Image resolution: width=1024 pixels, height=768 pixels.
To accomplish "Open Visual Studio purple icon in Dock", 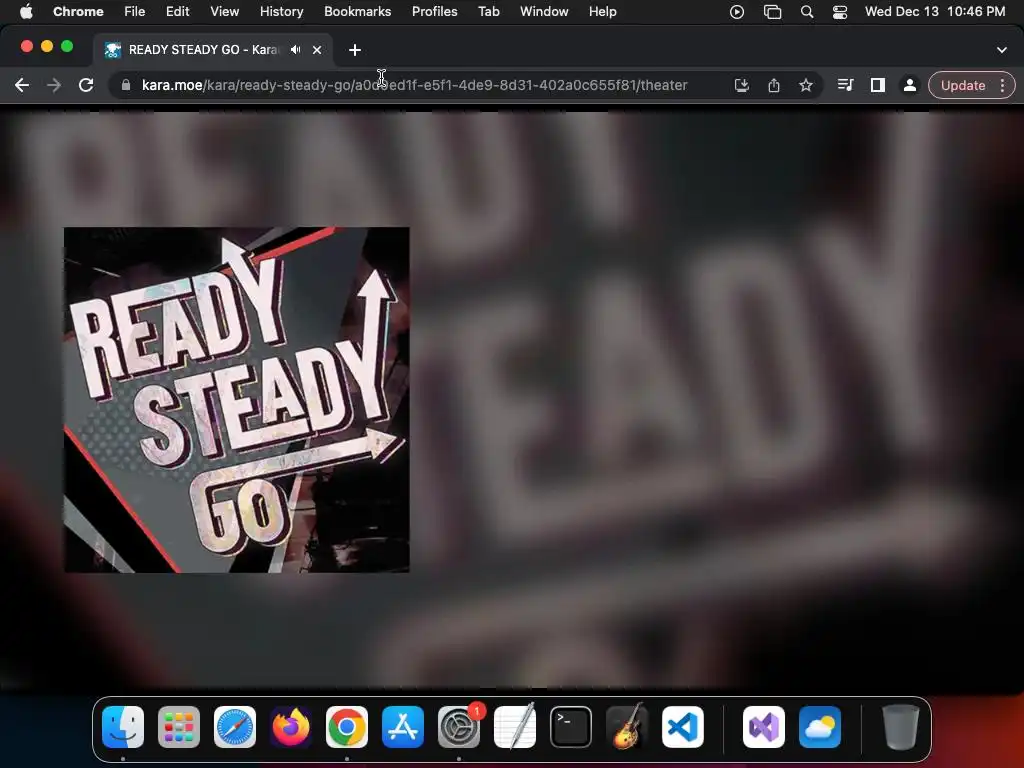I will [x=764, y=727].
